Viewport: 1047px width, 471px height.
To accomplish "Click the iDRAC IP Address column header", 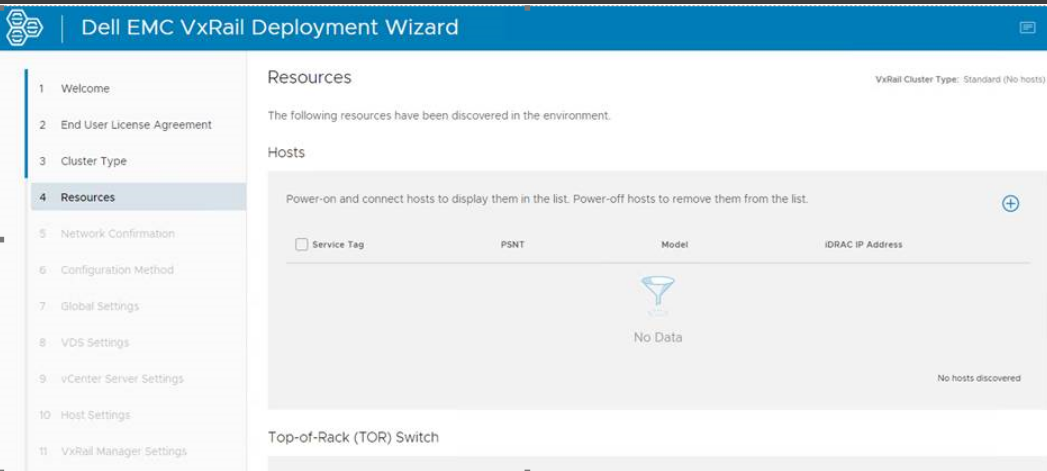I will click(863, 245).
